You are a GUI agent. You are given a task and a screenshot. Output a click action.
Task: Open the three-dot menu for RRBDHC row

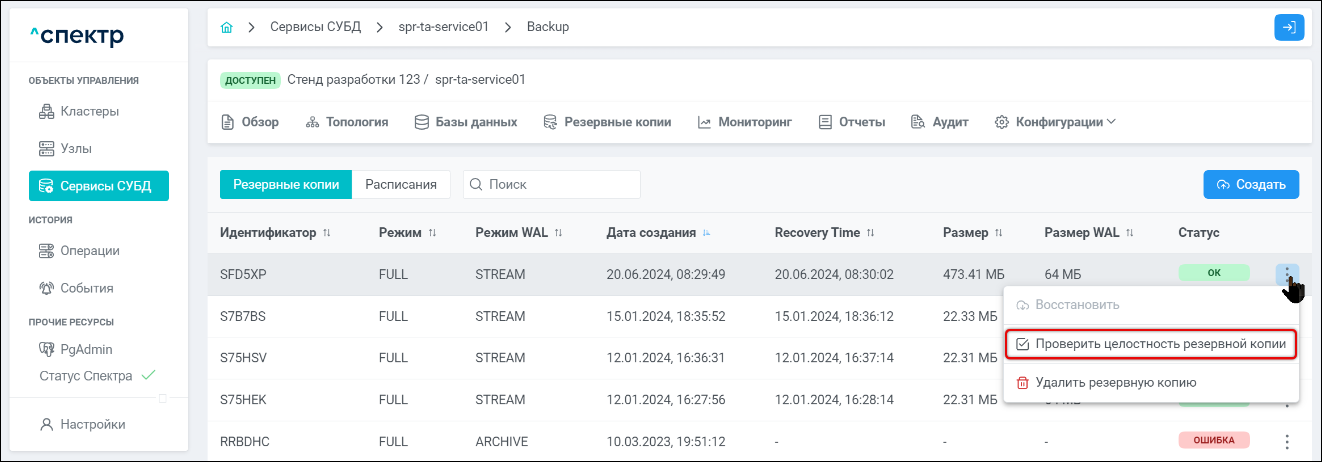click(x=1287, y=441)
